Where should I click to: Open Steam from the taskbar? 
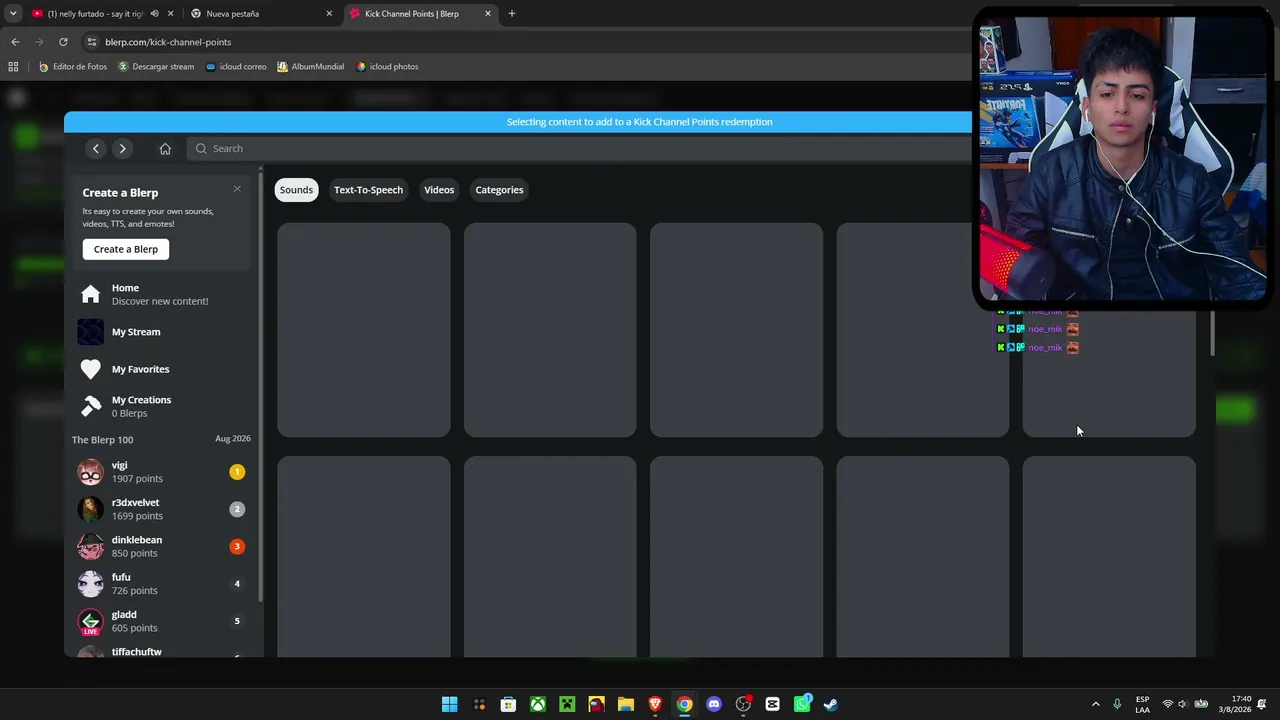831,704
